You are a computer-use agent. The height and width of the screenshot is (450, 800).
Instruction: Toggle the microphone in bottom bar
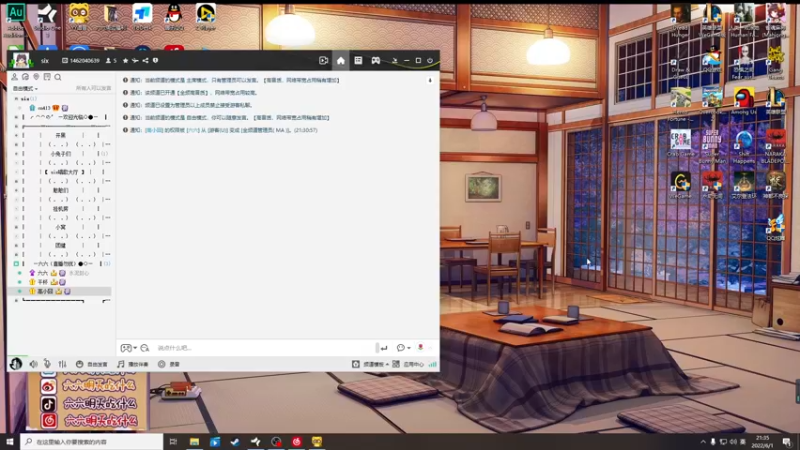click(47, 364)
